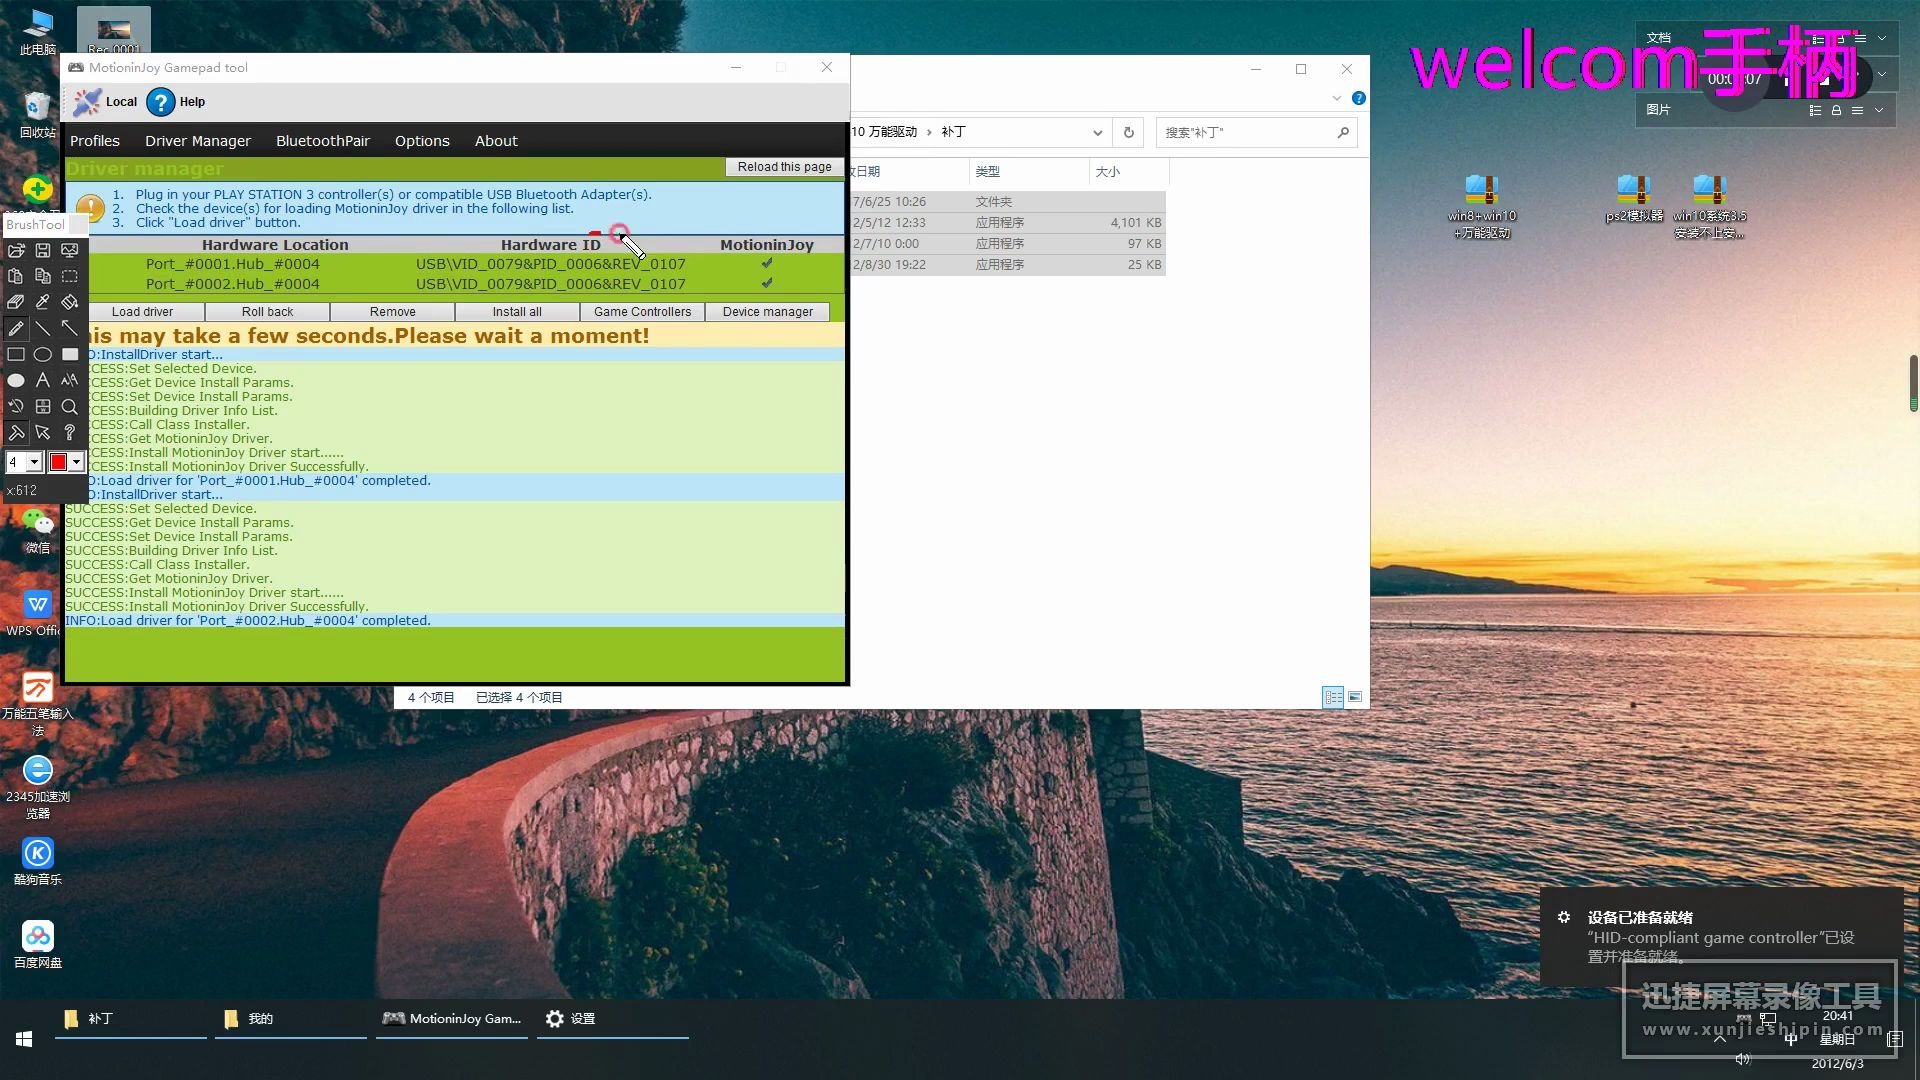Select the magnifier zoom tool
1920x1080 pixels.
(69, 406)
